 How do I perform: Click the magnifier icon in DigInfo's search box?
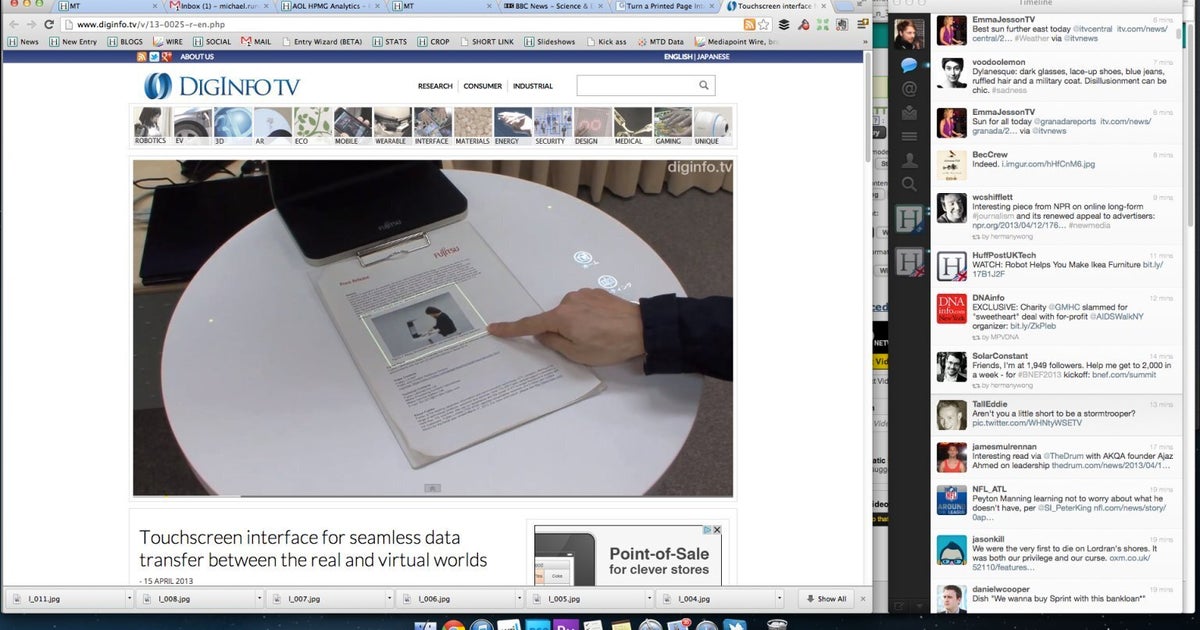(x=704, y=86)
